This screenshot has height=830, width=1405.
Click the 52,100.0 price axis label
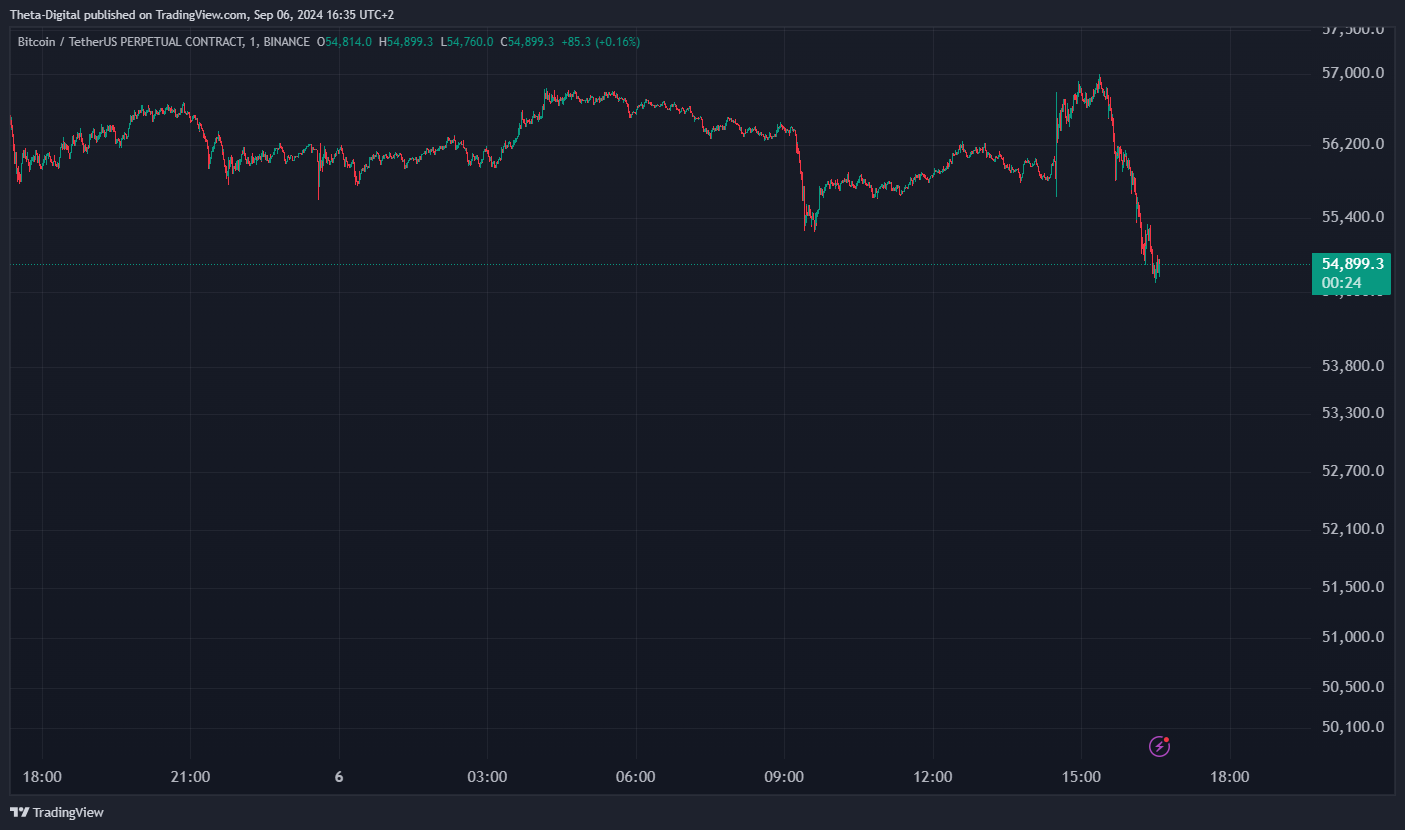tap(1353, 529)
